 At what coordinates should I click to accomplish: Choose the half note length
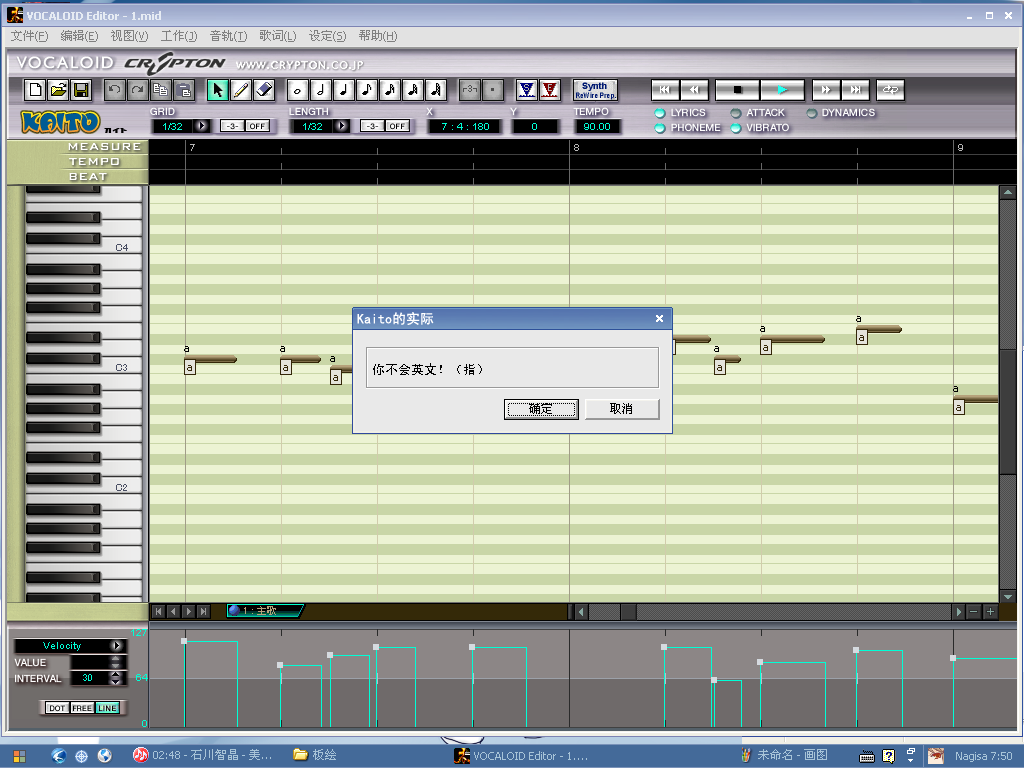pos(321,90)
